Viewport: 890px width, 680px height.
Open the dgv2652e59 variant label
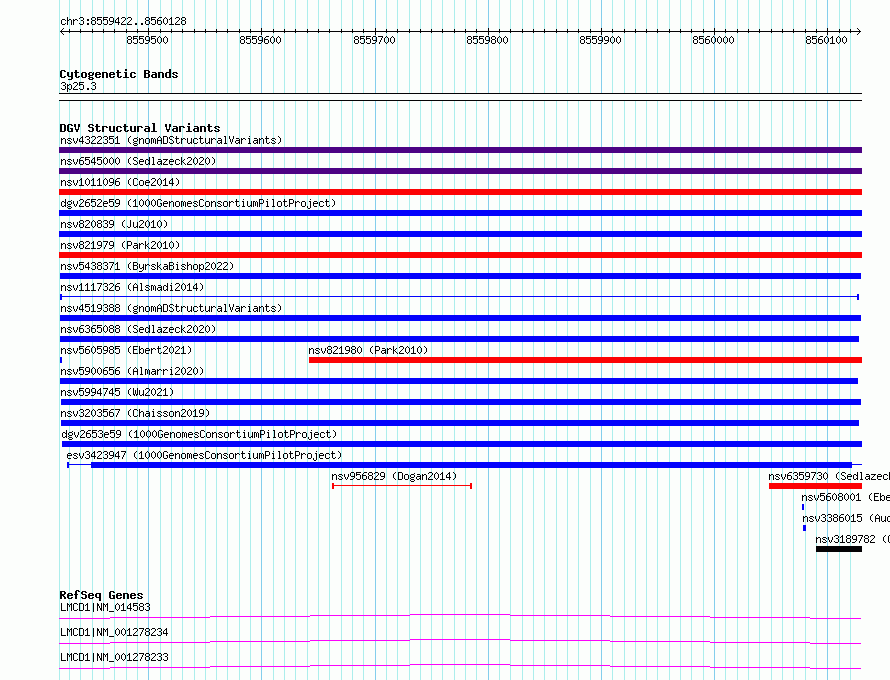(198, 203)
